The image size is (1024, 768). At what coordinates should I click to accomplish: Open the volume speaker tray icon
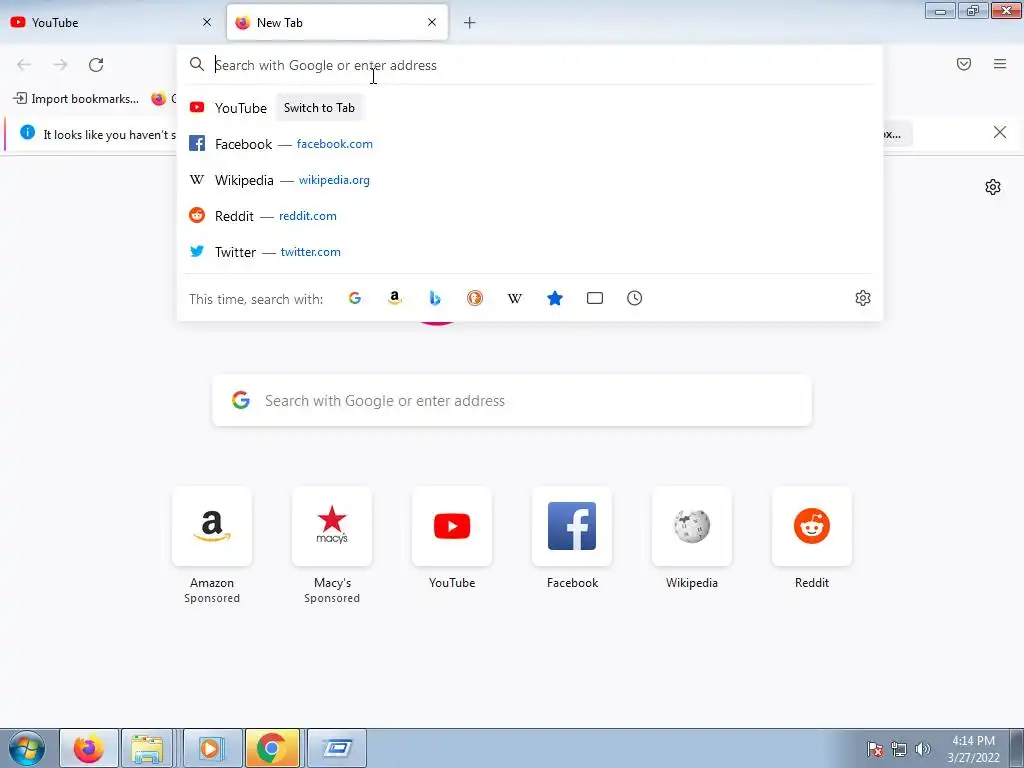[x=922, y=749]
